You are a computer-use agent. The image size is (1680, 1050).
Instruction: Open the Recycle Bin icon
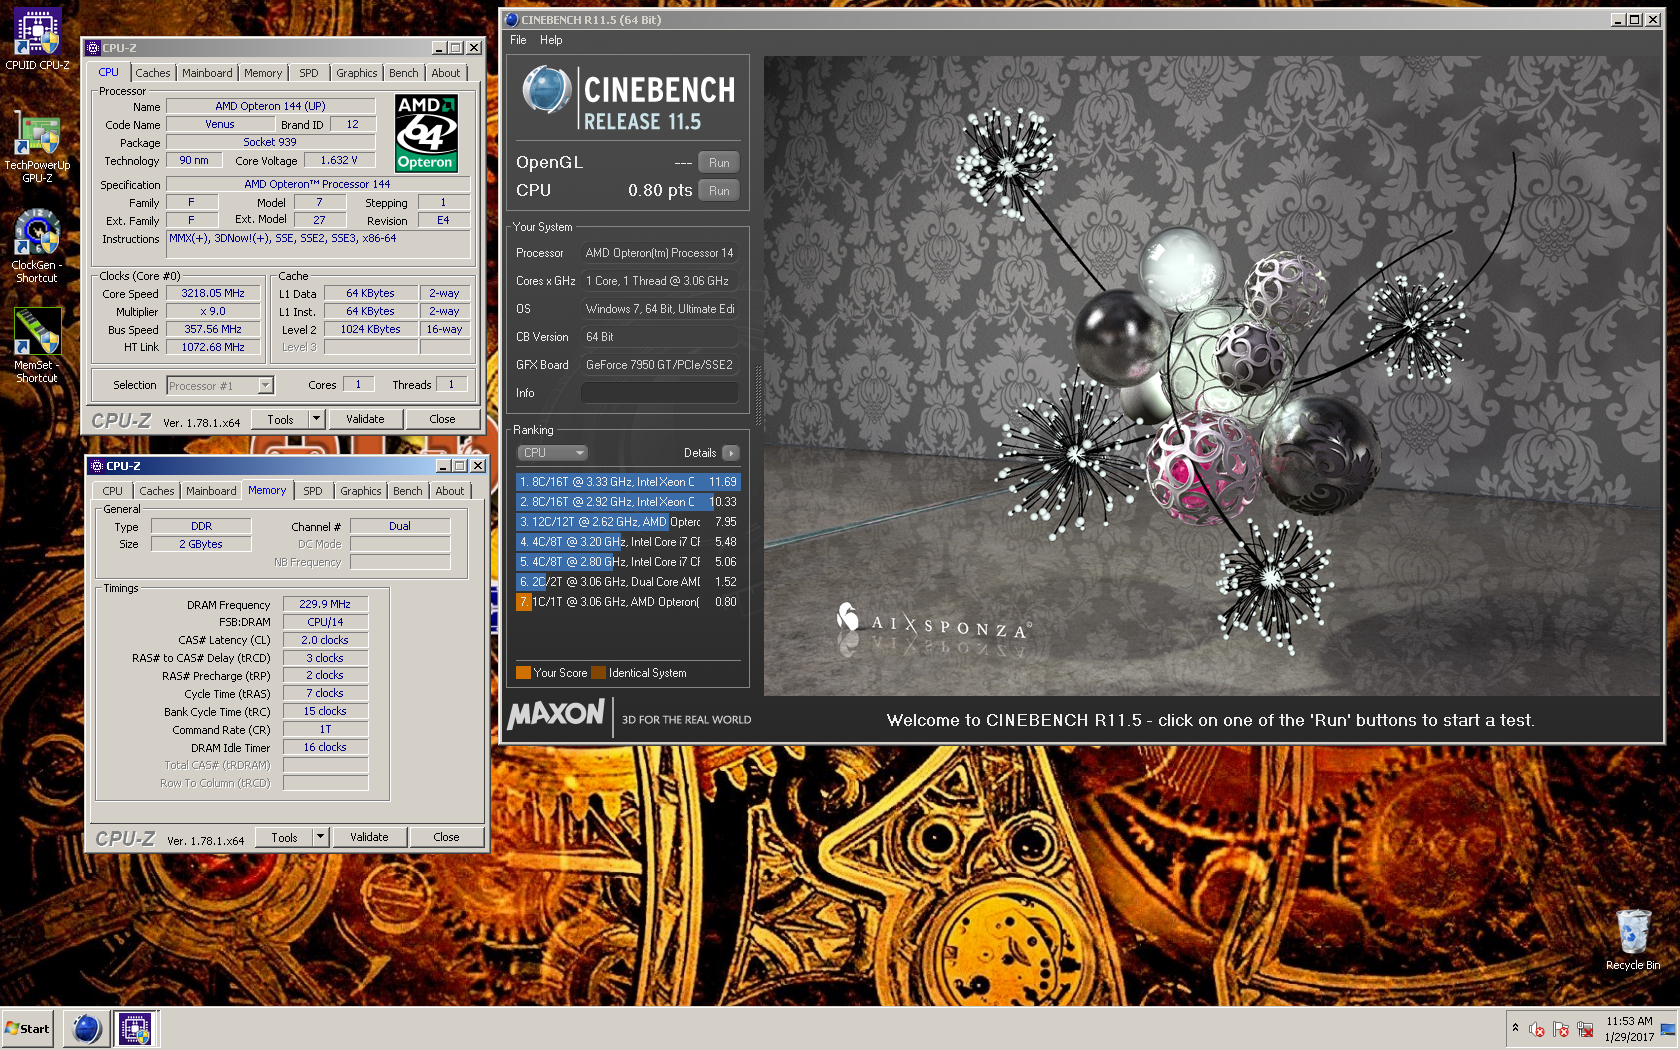(1633, 940)
